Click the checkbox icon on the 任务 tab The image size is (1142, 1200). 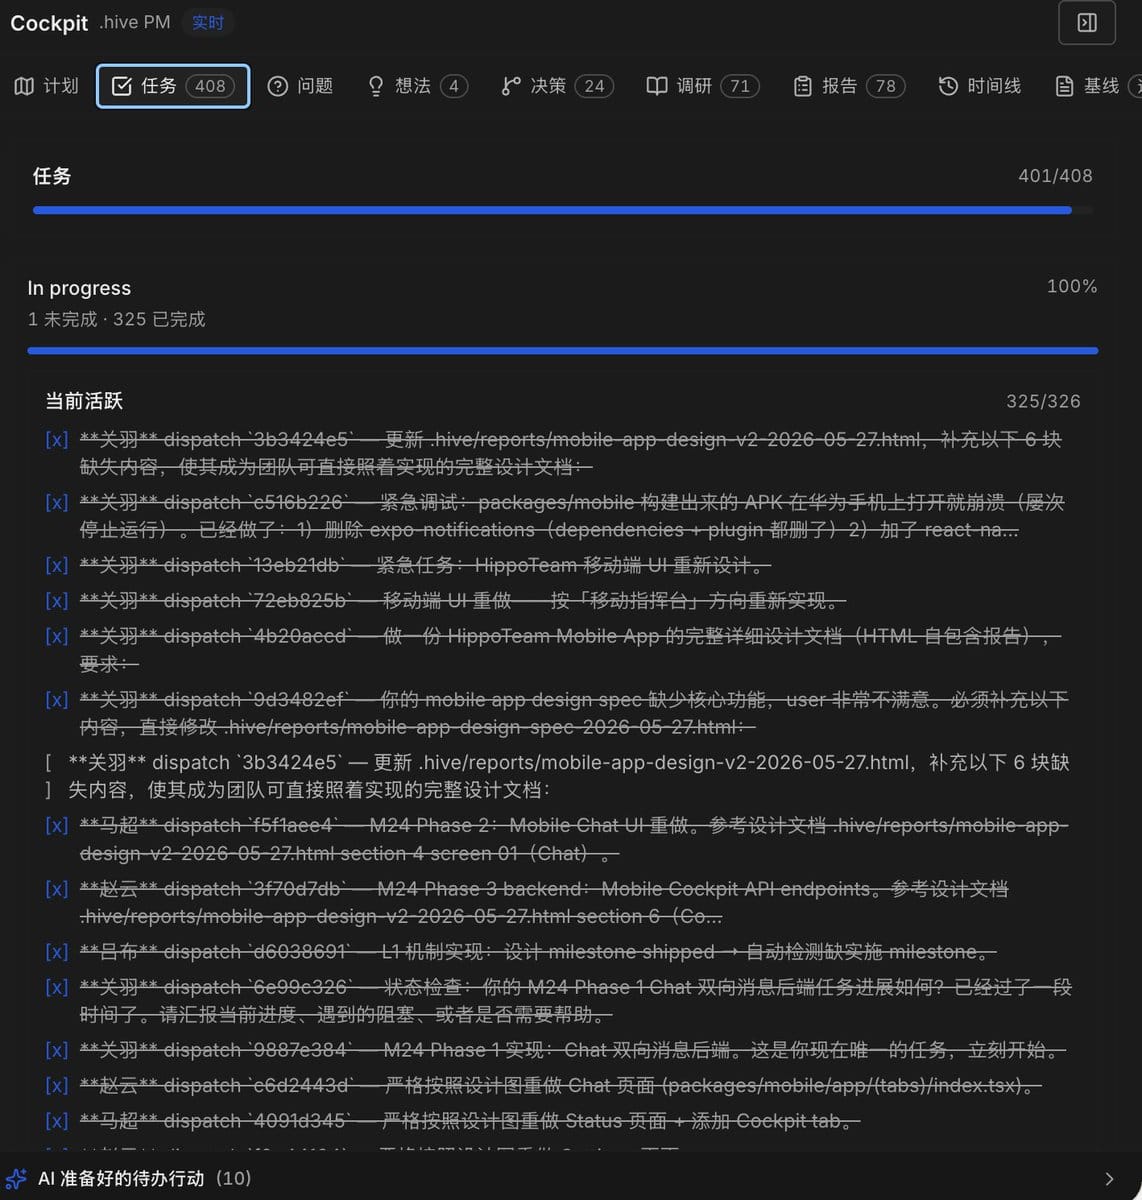(121, 86)
